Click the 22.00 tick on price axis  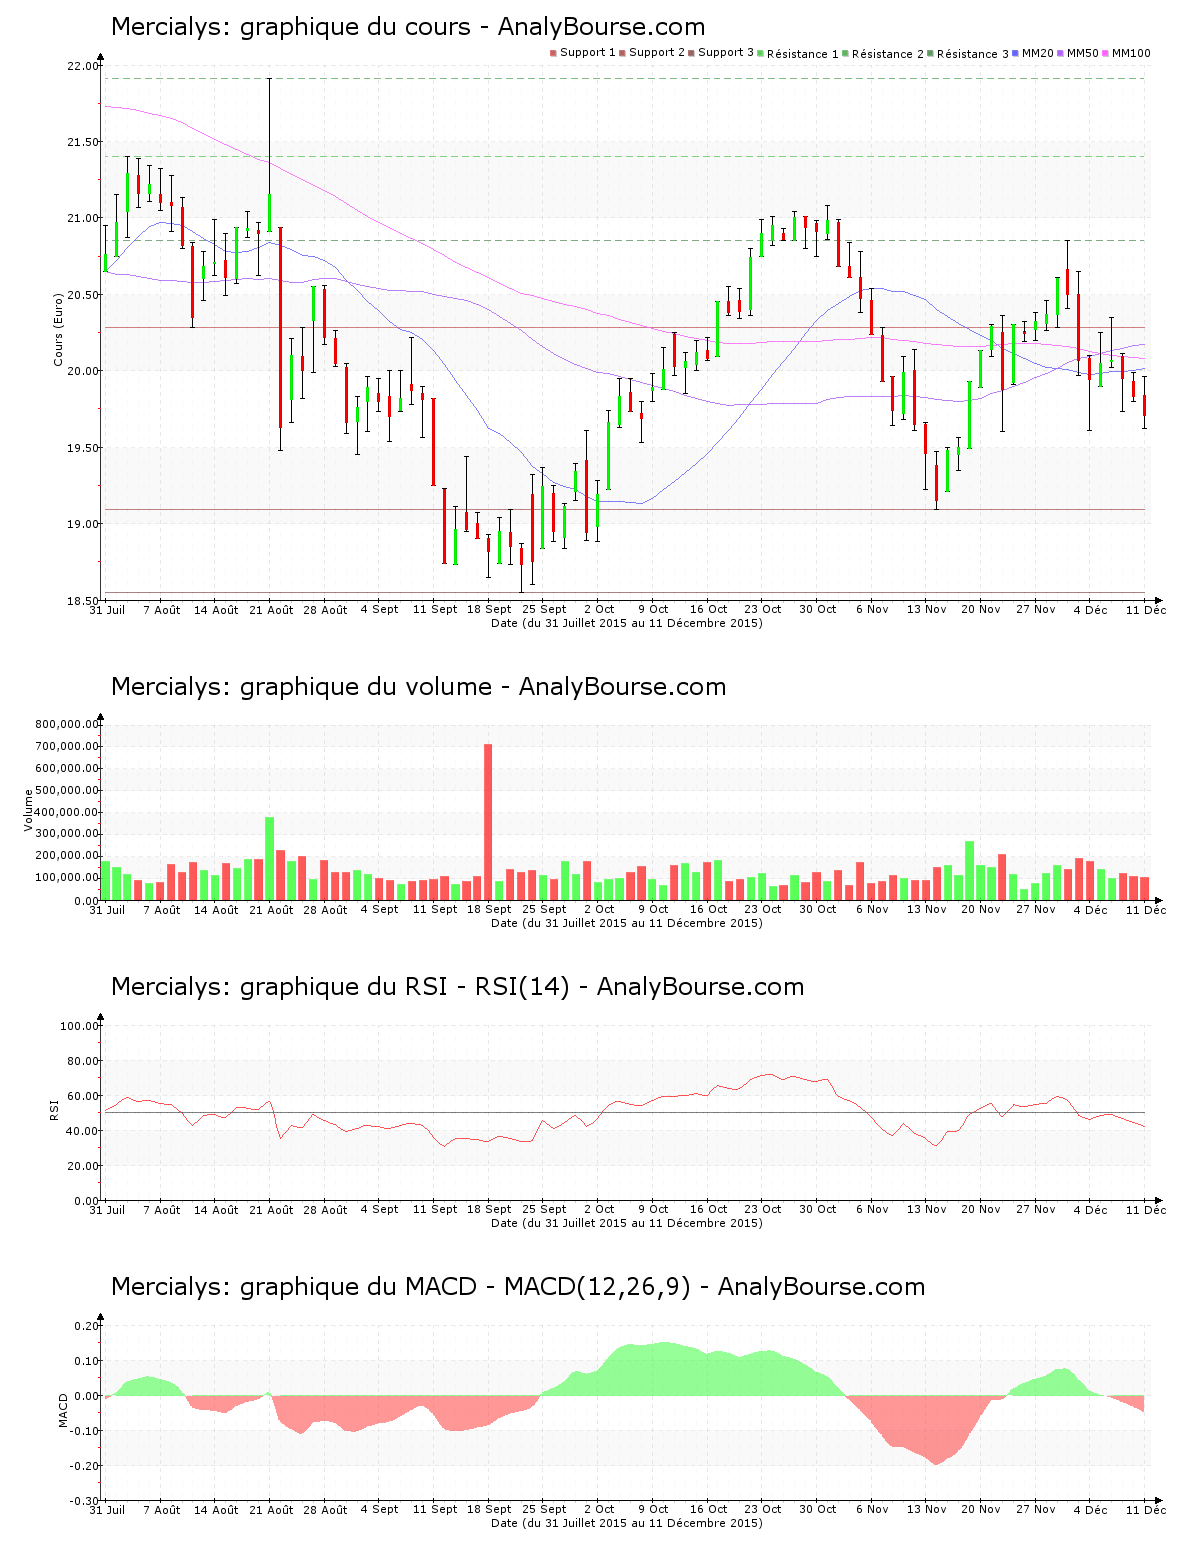(x=83, y=66)
